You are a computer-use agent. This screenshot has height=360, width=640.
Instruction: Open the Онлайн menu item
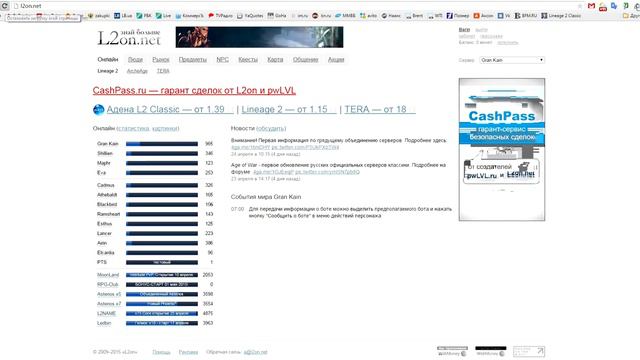pos(108,60)
